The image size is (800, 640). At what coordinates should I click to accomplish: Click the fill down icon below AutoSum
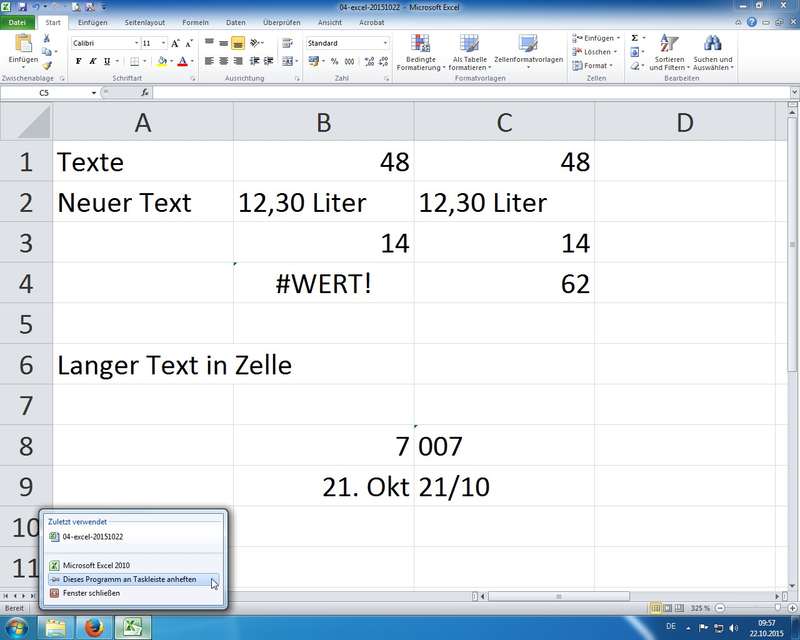pyautogui.click(x=634, y=52)
